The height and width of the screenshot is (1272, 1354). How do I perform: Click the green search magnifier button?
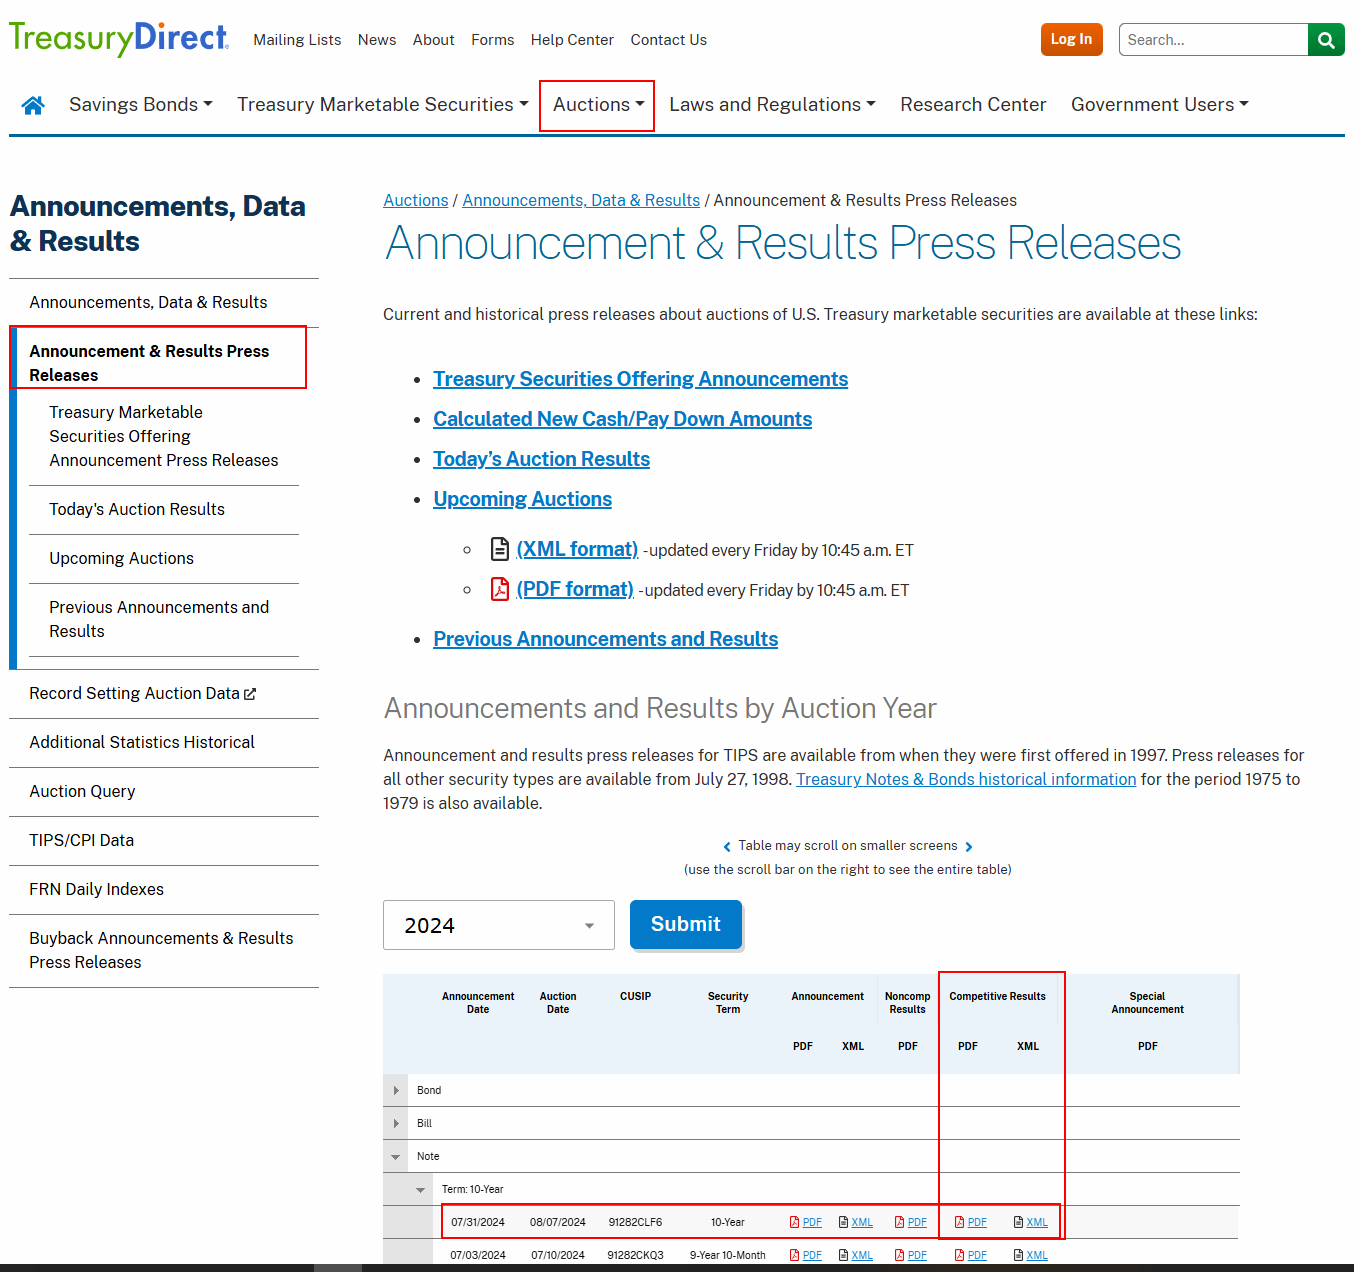click(x=1326, y=40)
